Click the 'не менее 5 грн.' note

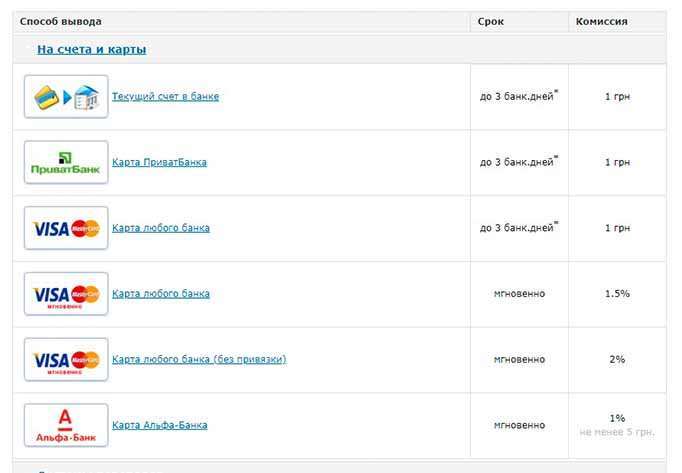[617, 432]
